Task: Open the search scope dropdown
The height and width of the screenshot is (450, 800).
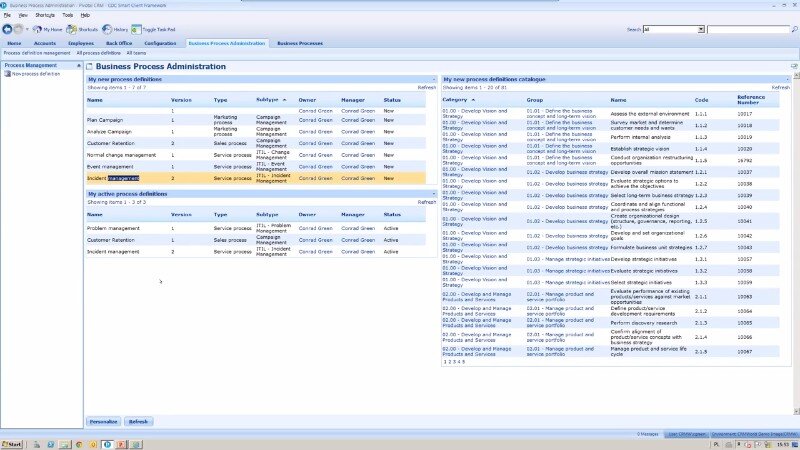Action: 701,30
